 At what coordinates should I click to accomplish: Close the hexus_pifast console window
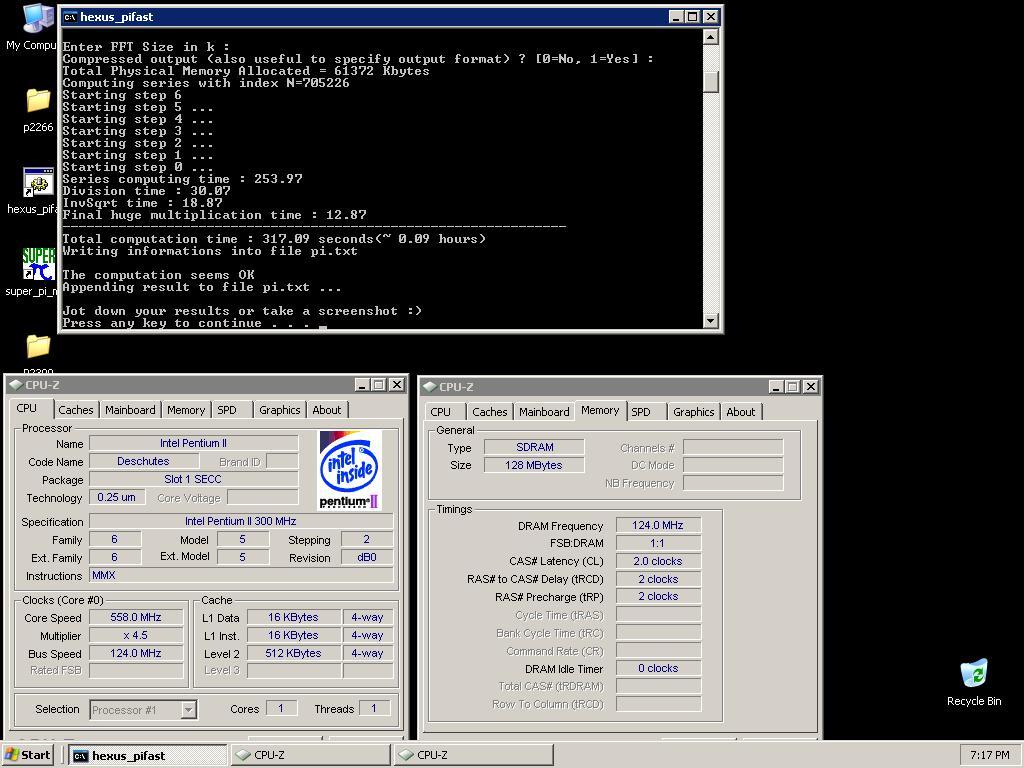point(711,17)
